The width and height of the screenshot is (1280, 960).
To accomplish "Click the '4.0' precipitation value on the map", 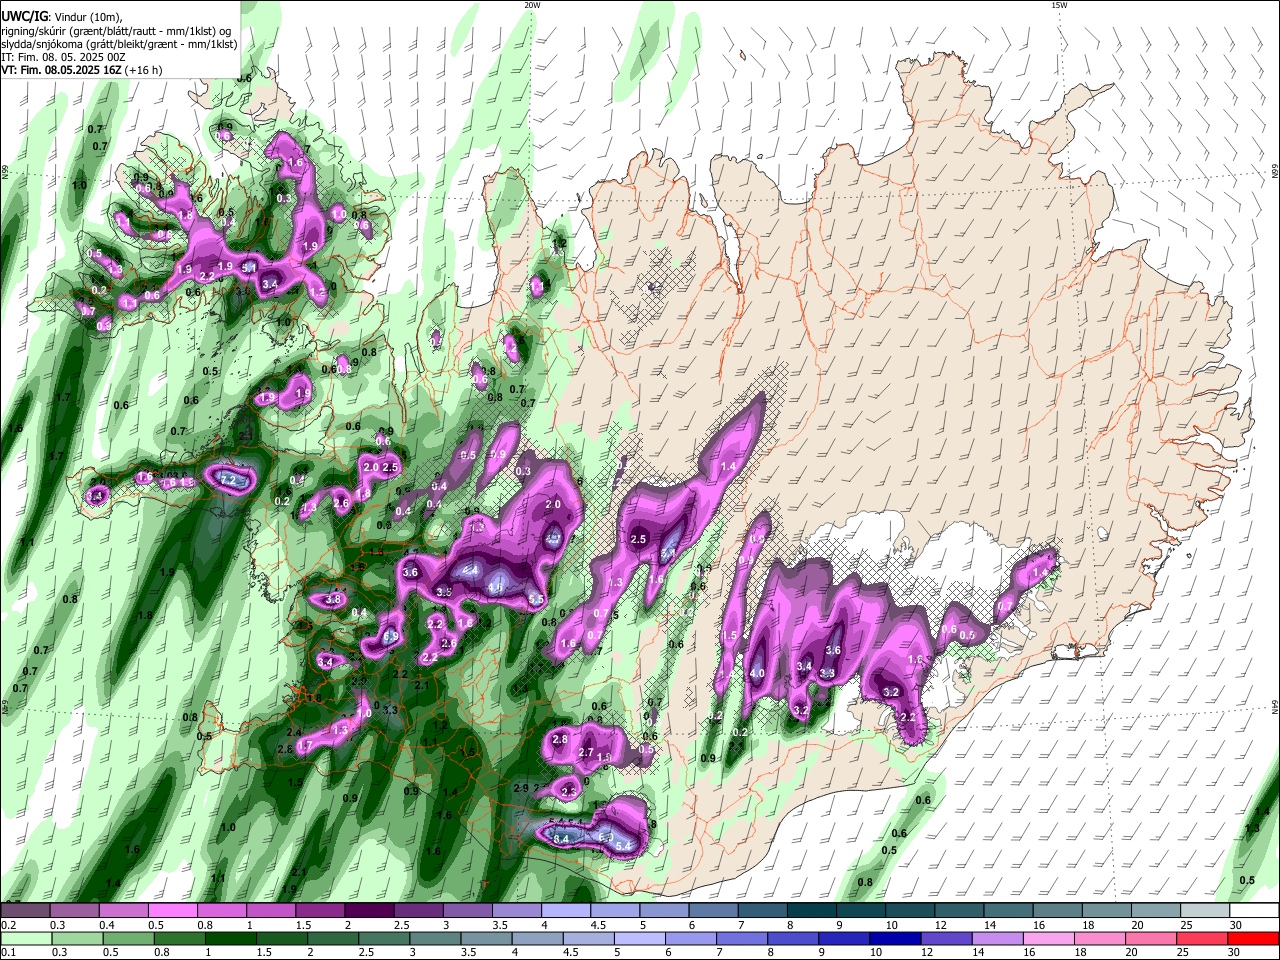I will tap(757, 673).
